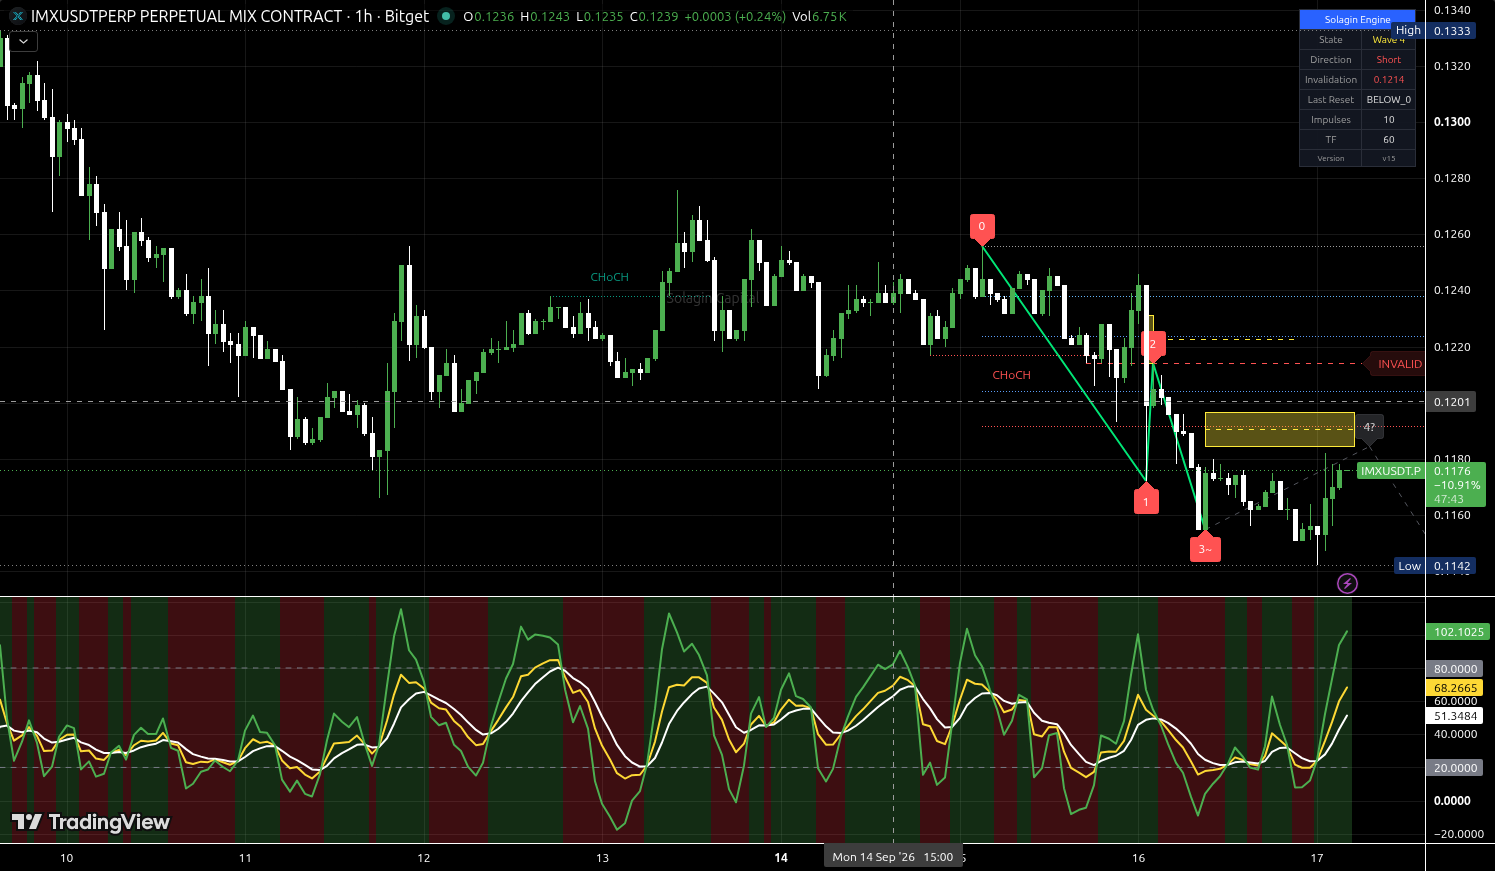
Task: Click the IMX symbol logo icon
Action: coord(16,16)
